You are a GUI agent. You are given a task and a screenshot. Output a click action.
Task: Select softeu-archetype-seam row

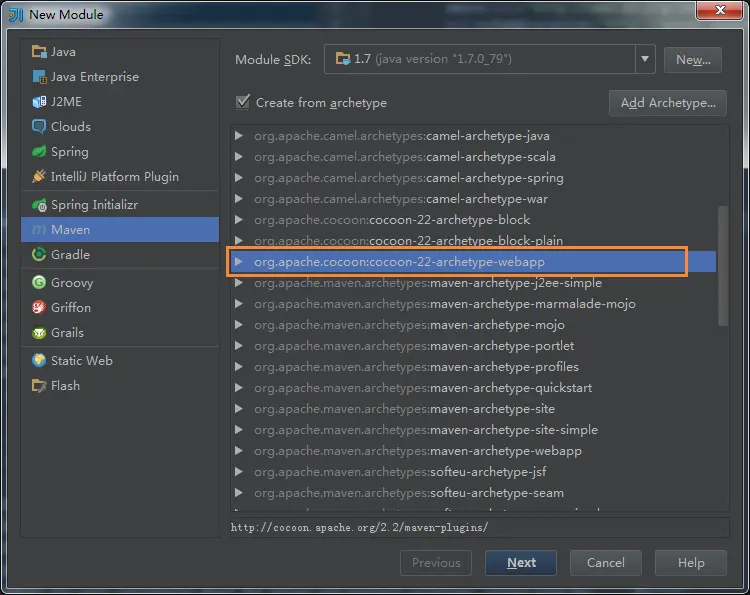pyautogui.click(x=474, y=493)
